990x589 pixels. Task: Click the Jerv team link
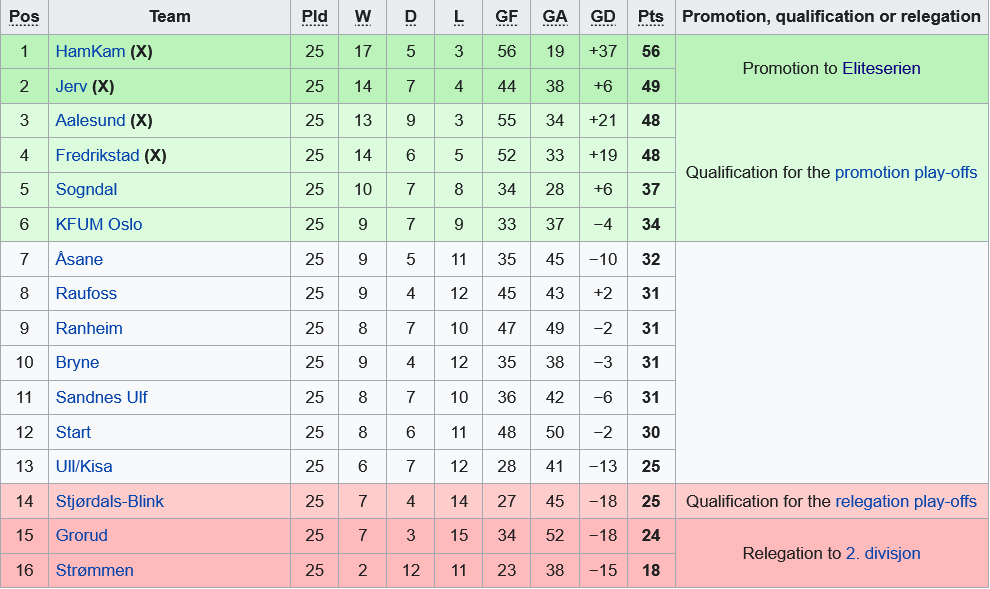click(x=71, y=86)
